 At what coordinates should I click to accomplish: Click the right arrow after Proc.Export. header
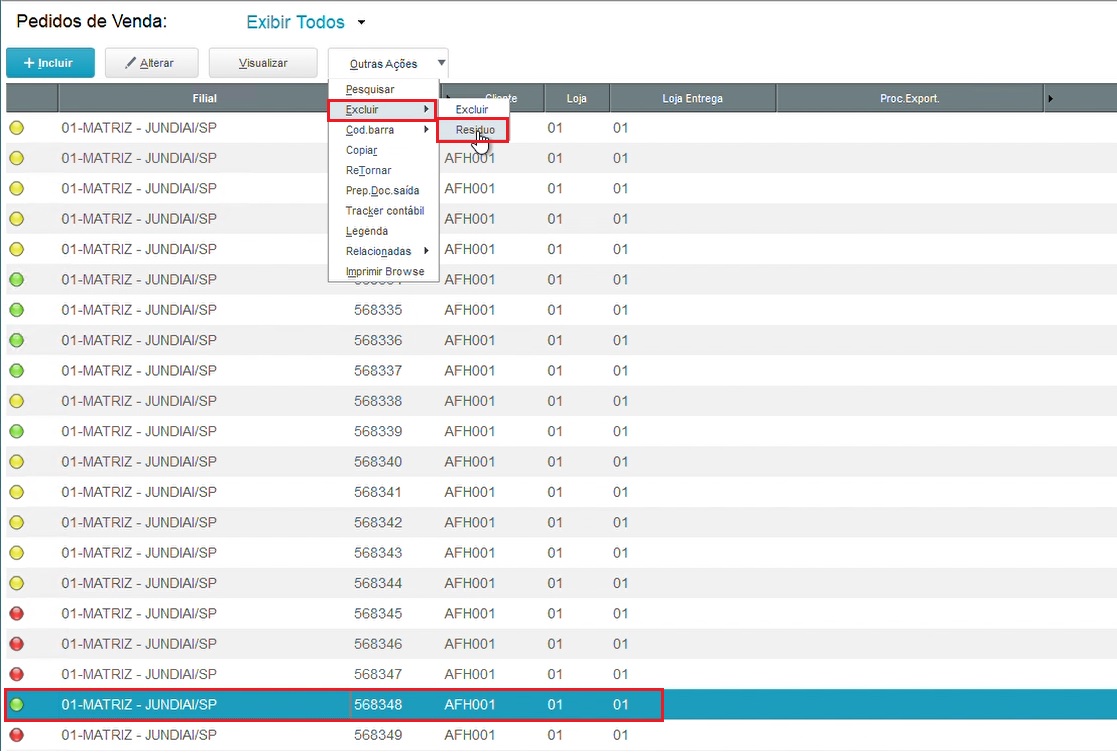pos(1050,98)
